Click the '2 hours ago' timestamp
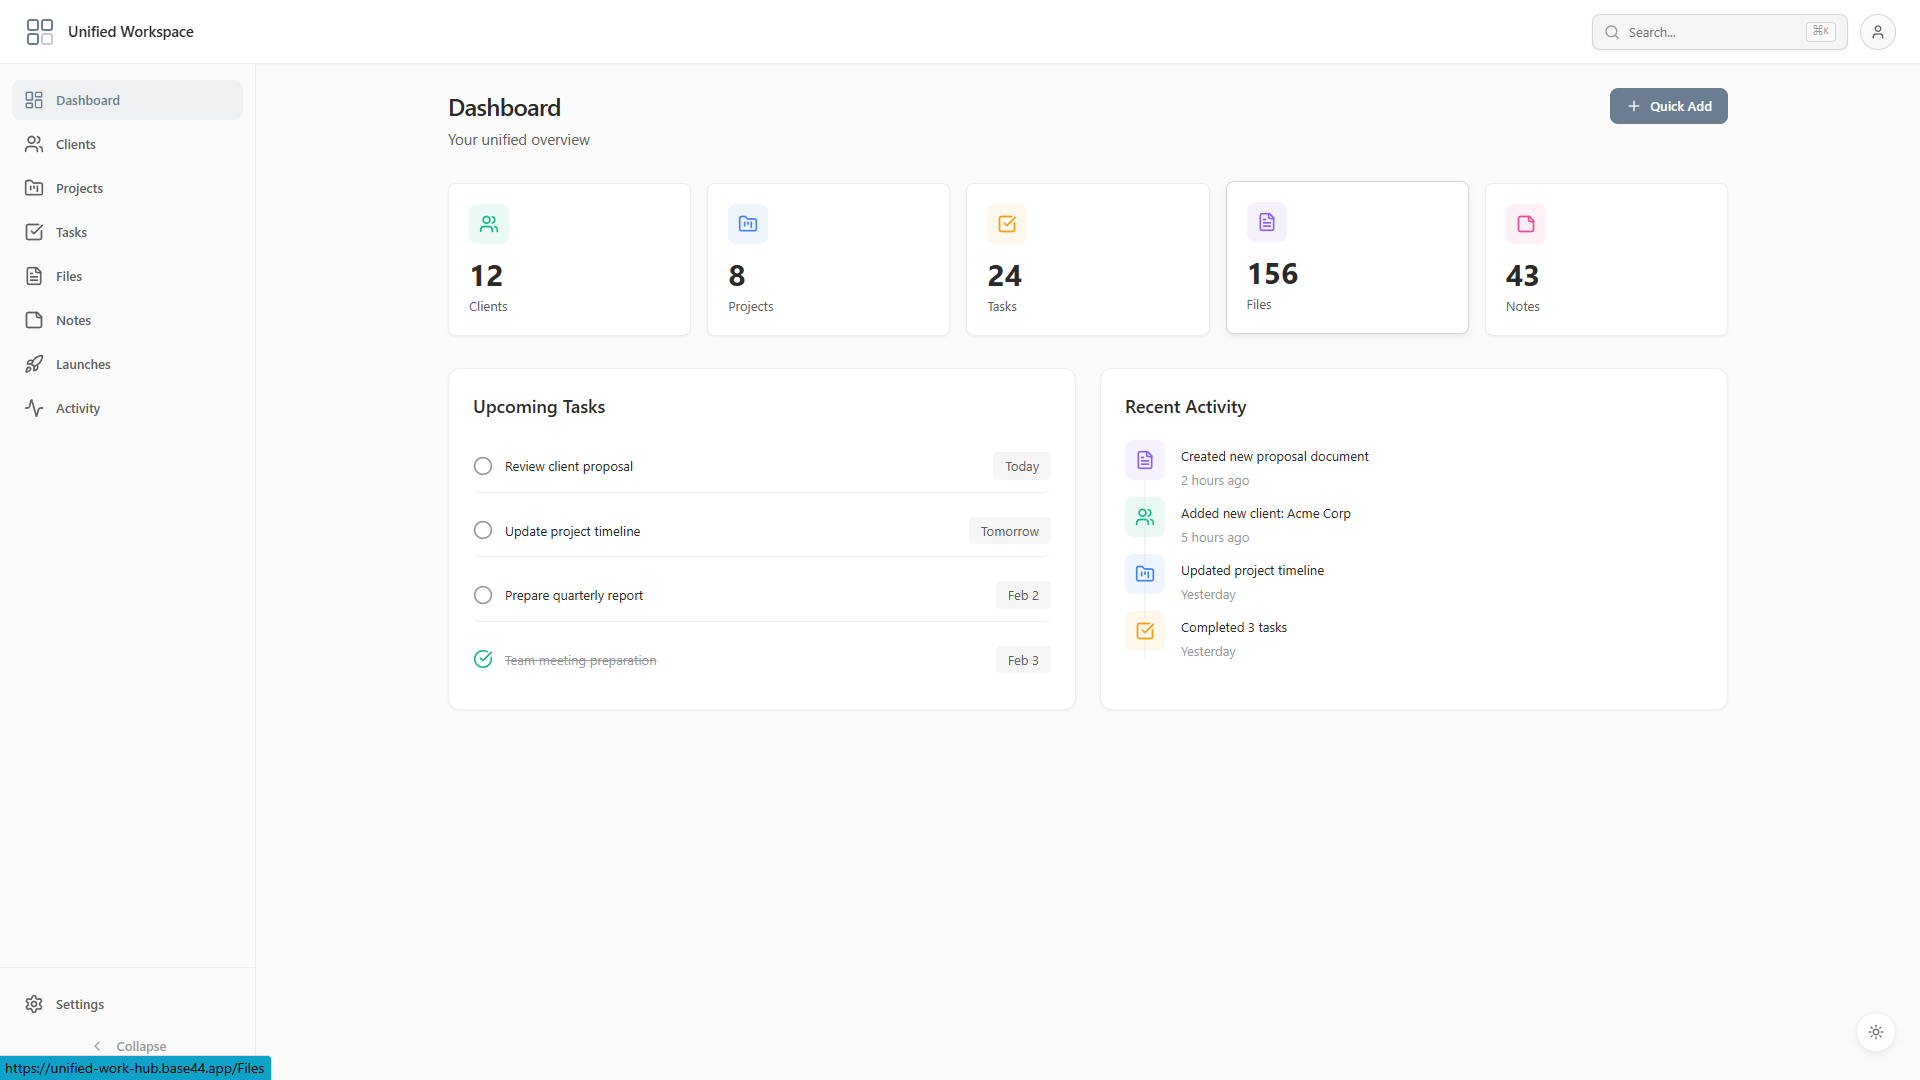Screen dimensions: 1920x1080 1215,480
